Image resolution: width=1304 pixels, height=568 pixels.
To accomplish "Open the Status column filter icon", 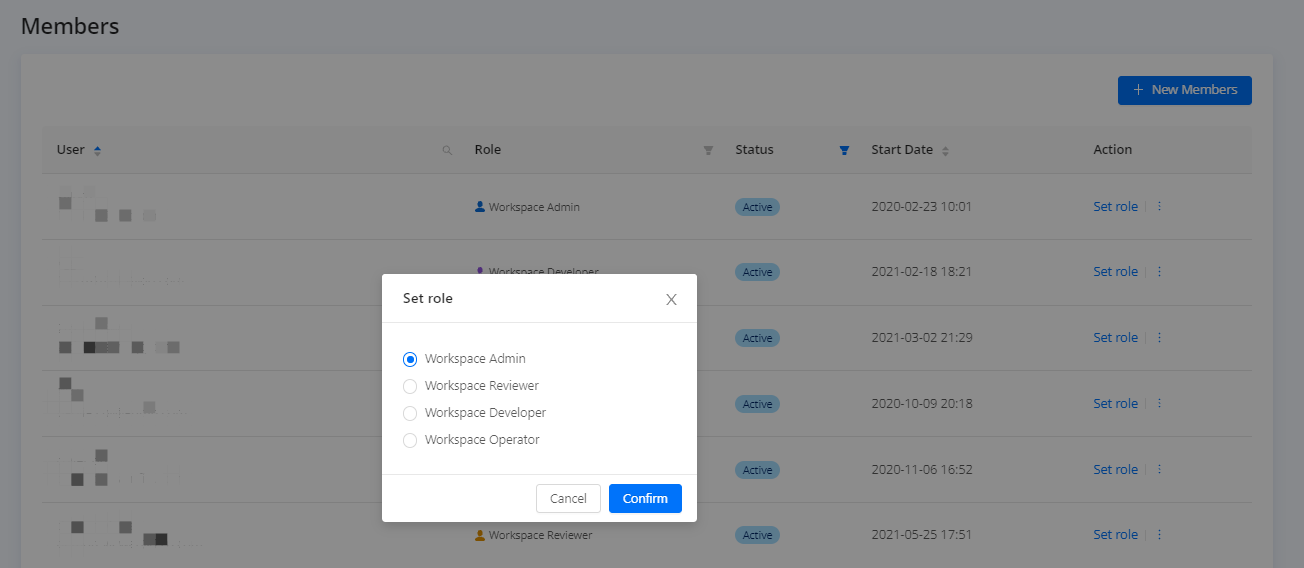I will click(844, 150).
